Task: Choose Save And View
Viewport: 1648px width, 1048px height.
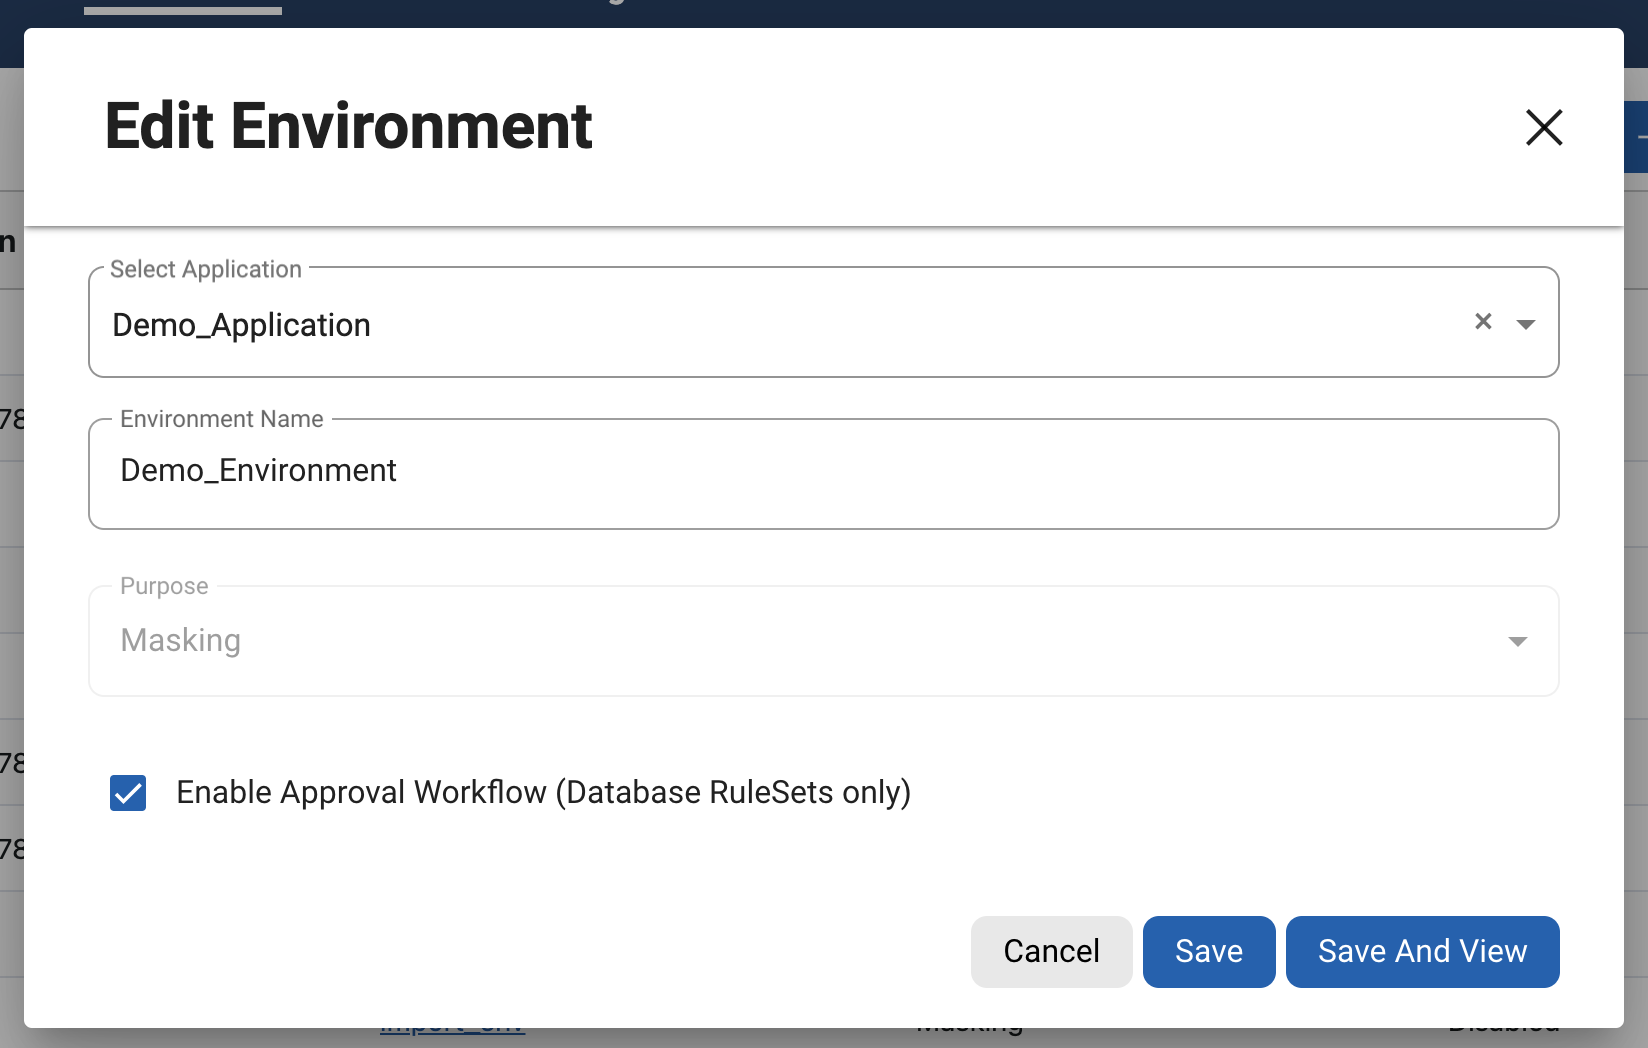Action: coord(1421,951)
